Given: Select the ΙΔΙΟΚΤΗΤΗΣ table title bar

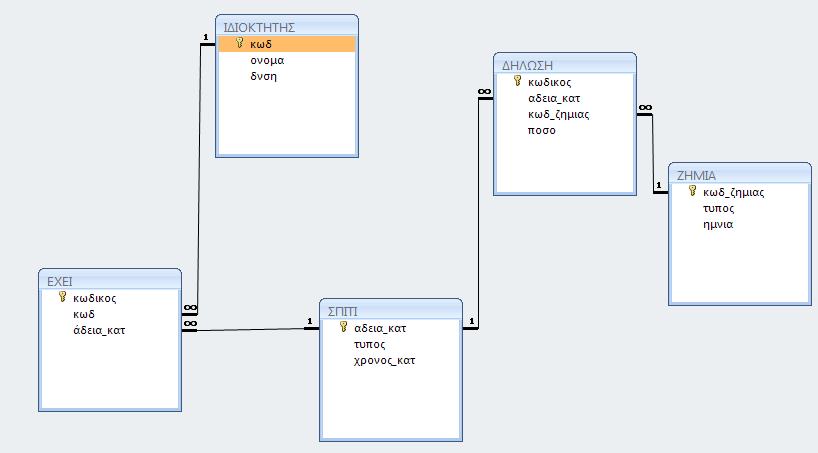Looking at the screenshot, I should 287,27.
